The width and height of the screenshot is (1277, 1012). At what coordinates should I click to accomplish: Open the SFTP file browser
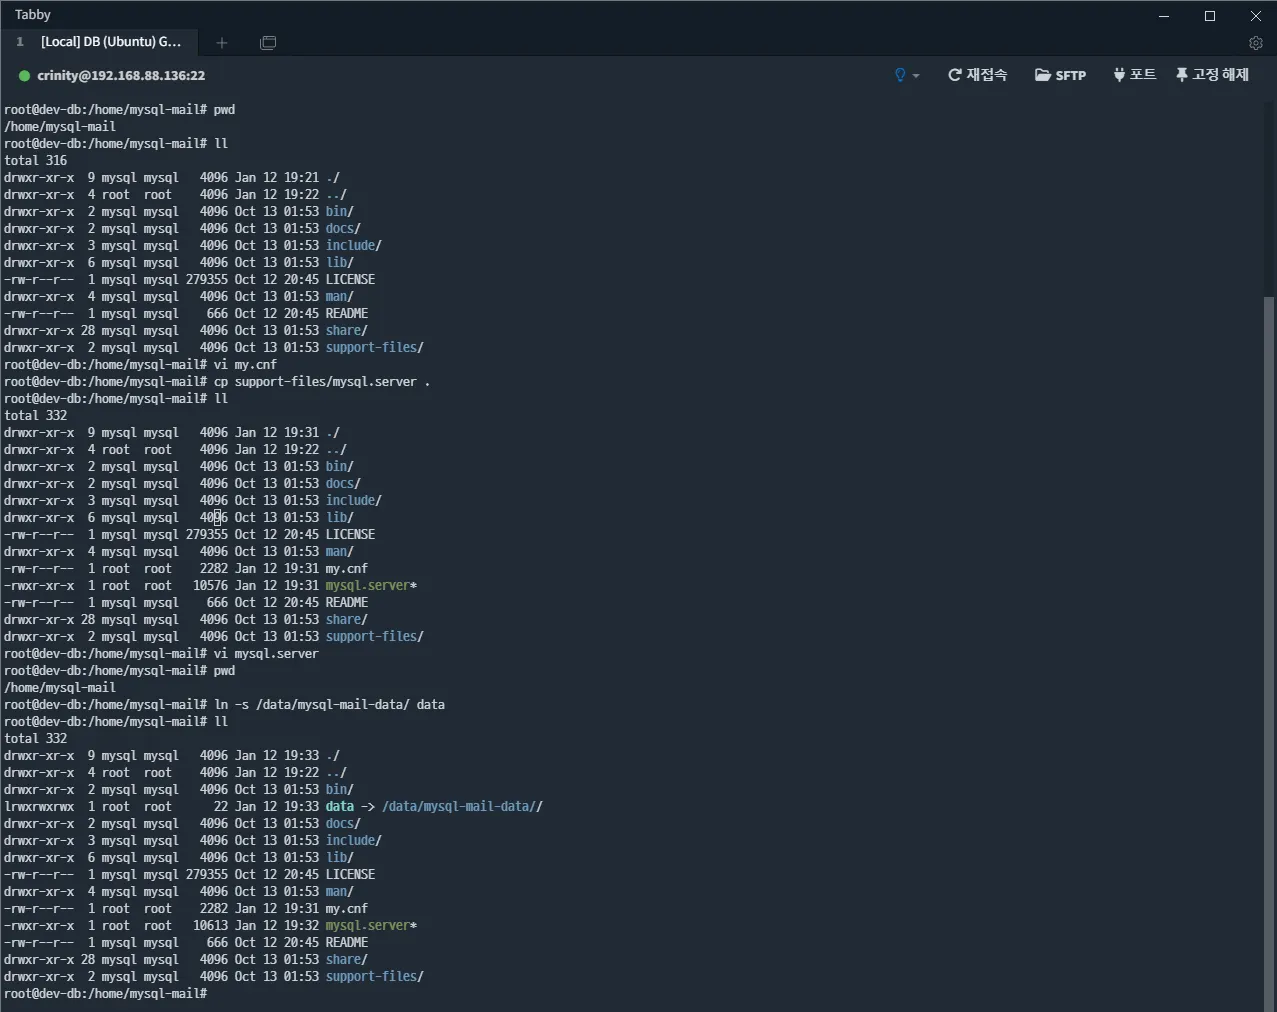(x=1060, y=75)
